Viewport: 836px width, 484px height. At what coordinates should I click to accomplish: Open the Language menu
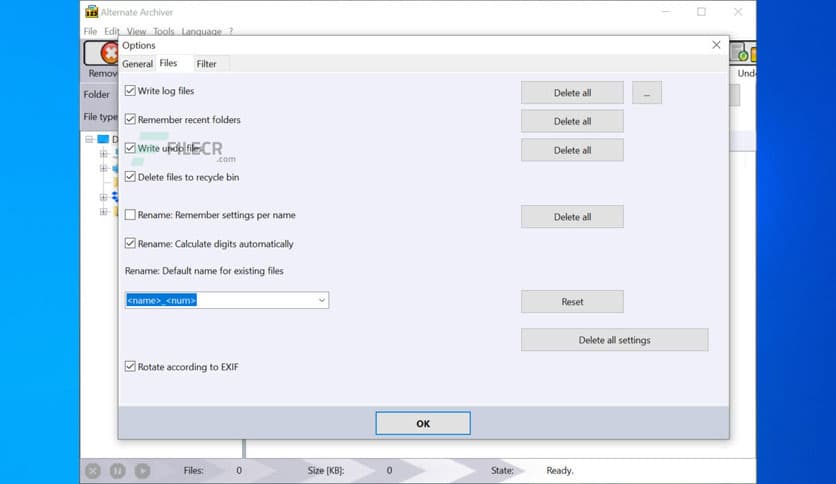tap(202, 31)
